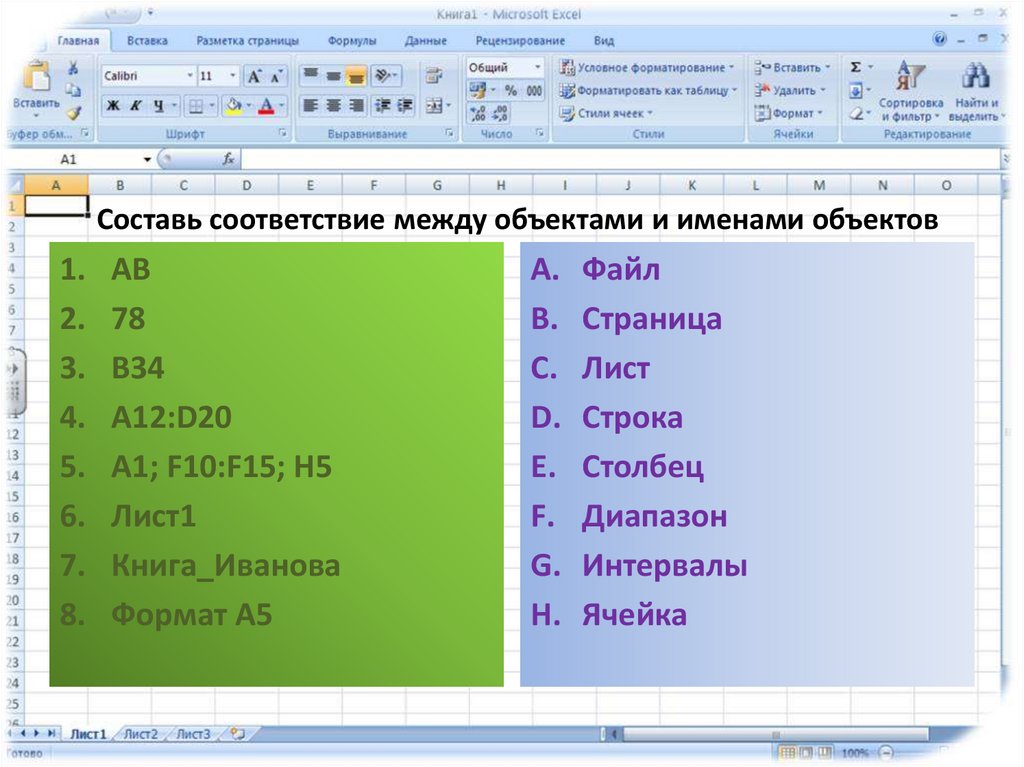
Task: Increase indent in alignment group
Action: click(406, 105)
